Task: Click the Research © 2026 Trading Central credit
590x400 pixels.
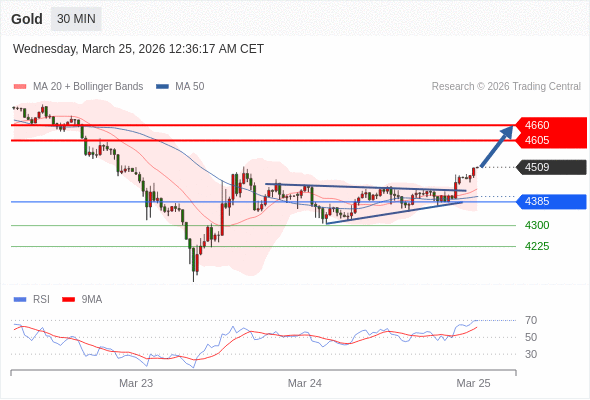Action: (506, 87)
